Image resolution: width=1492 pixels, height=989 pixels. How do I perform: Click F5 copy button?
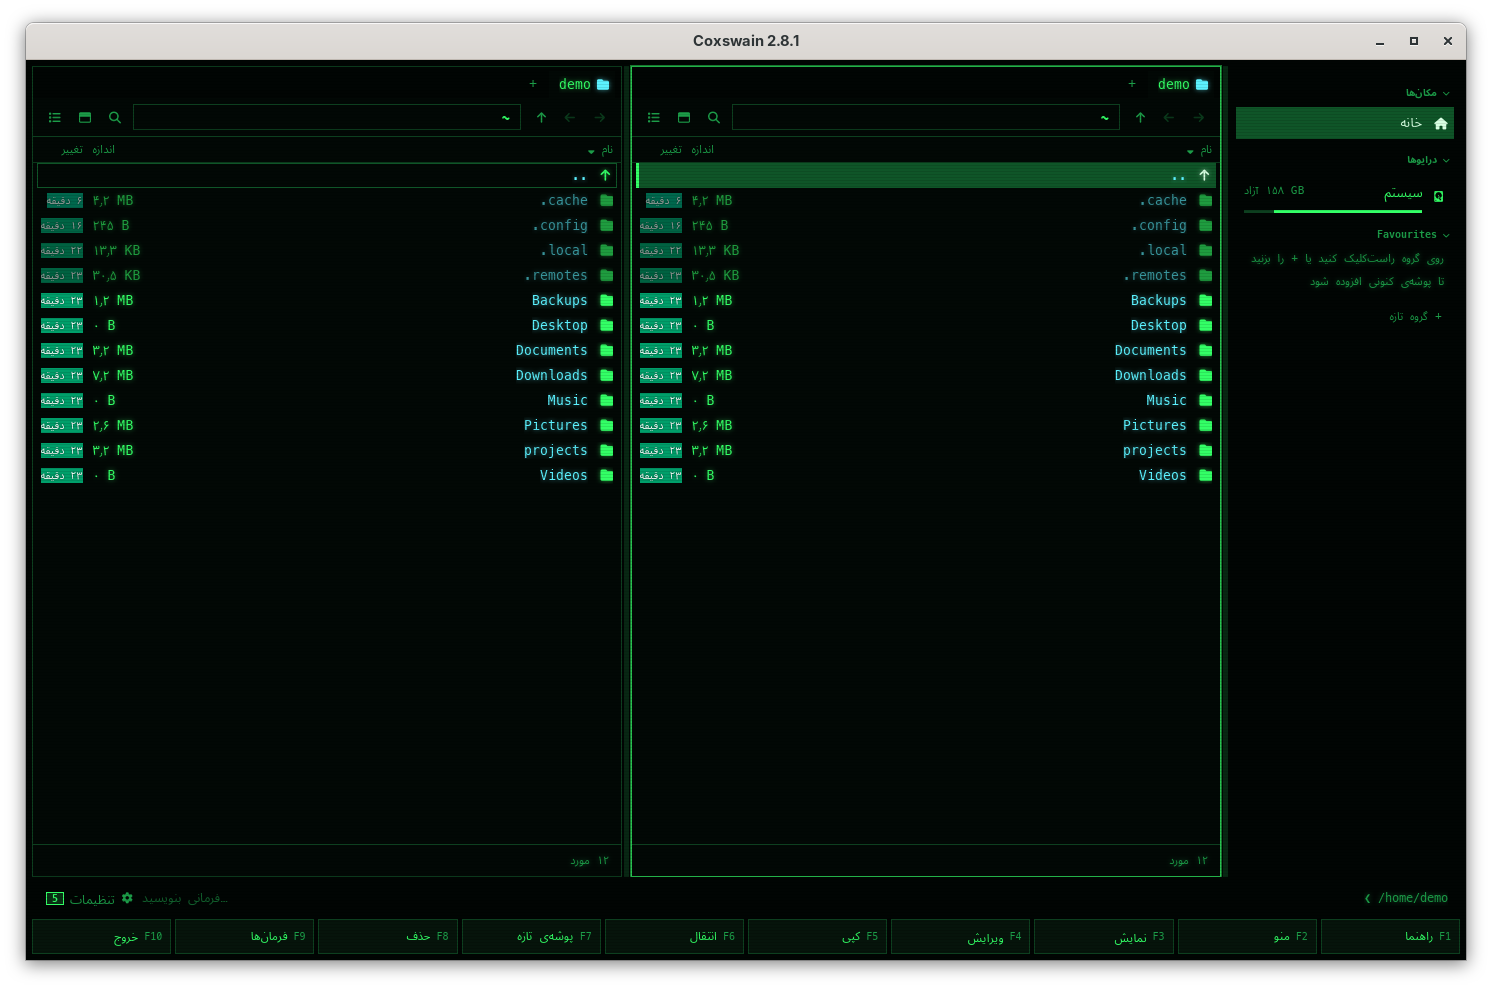817,937
